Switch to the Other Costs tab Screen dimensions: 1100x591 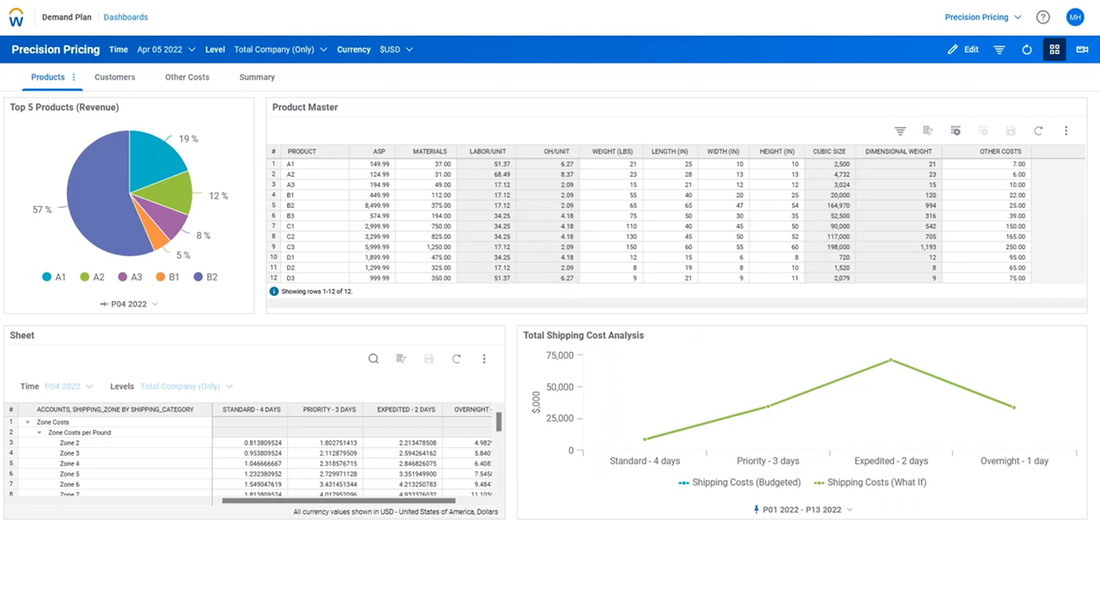point(186,77)
